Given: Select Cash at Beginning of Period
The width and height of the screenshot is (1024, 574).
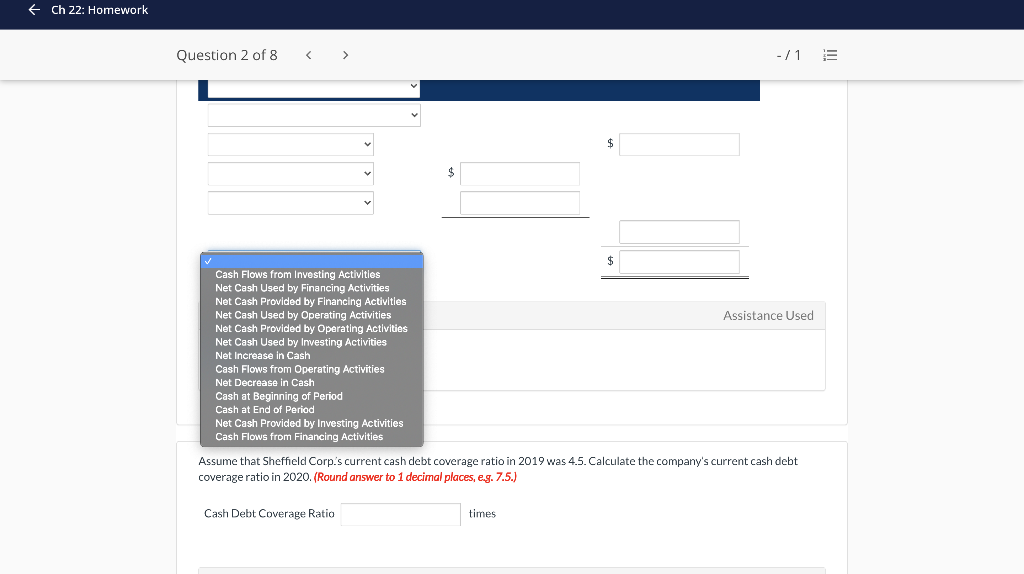Looking at the screenshot, I should tap(279, 396).
